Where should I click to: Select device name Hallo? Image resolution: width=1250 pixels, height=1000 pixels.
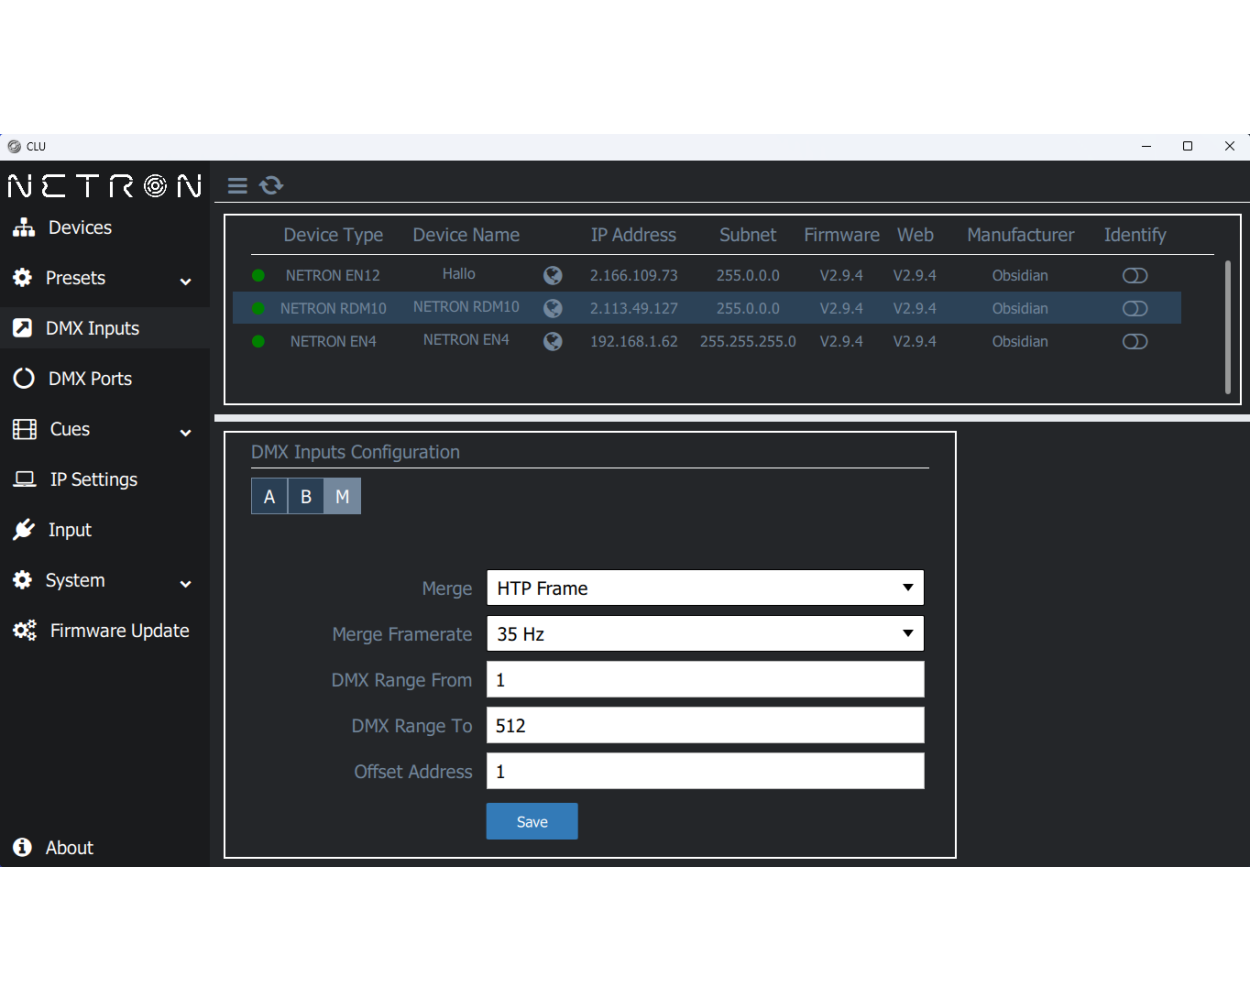tap(459, 274)
